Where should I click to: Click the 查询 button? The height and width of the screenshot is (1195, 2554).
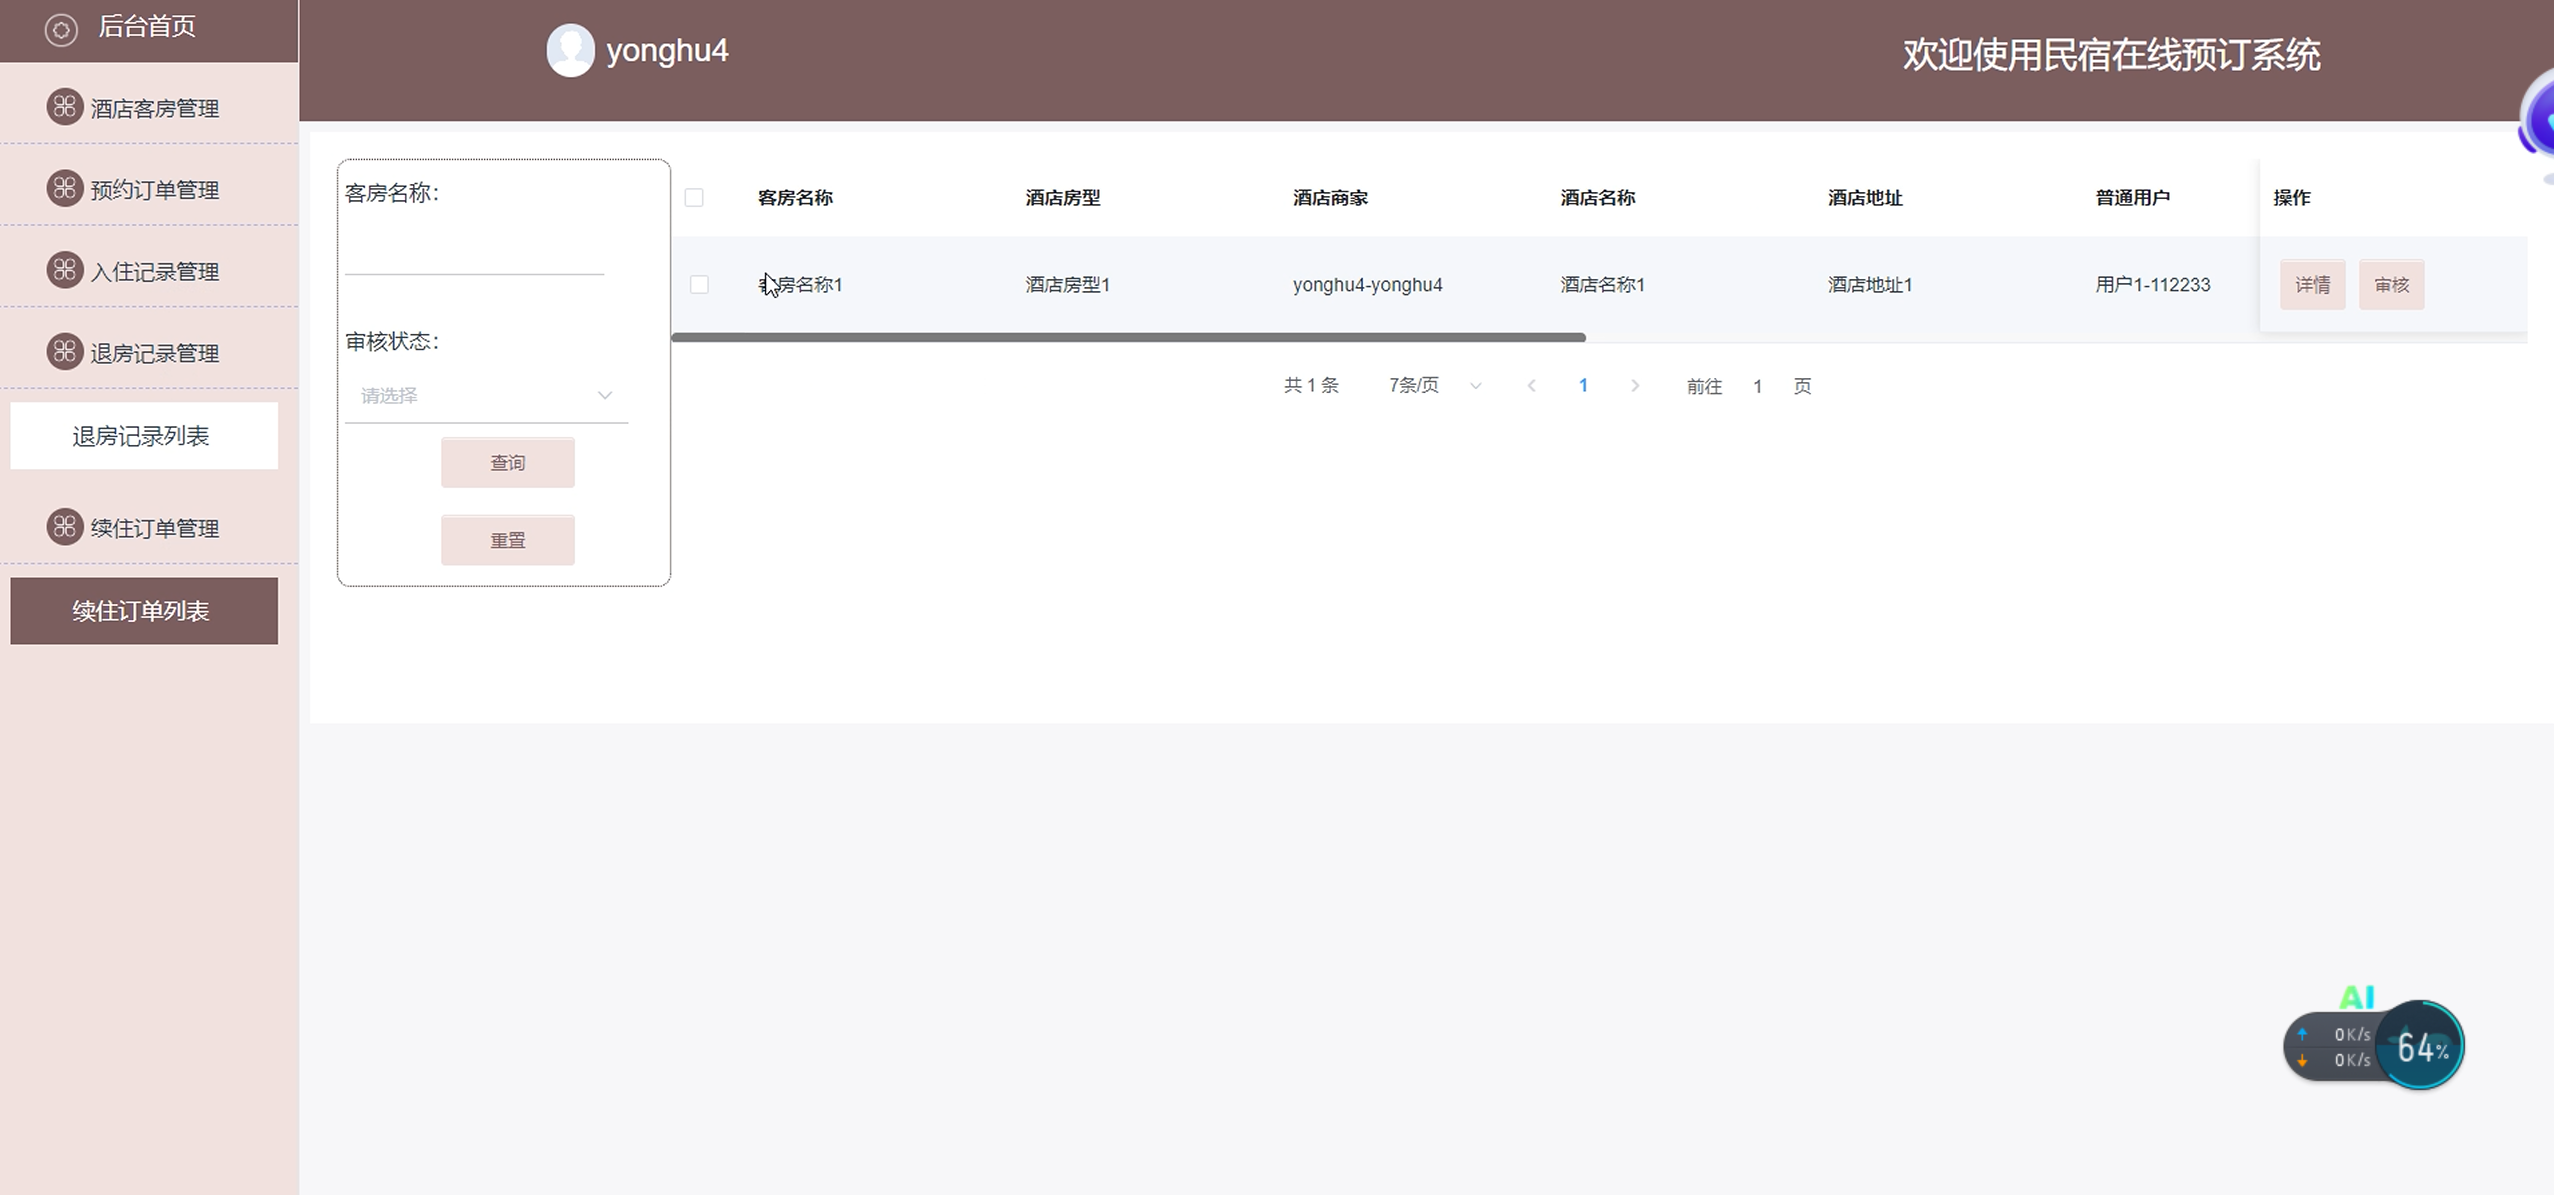[507, 463]
